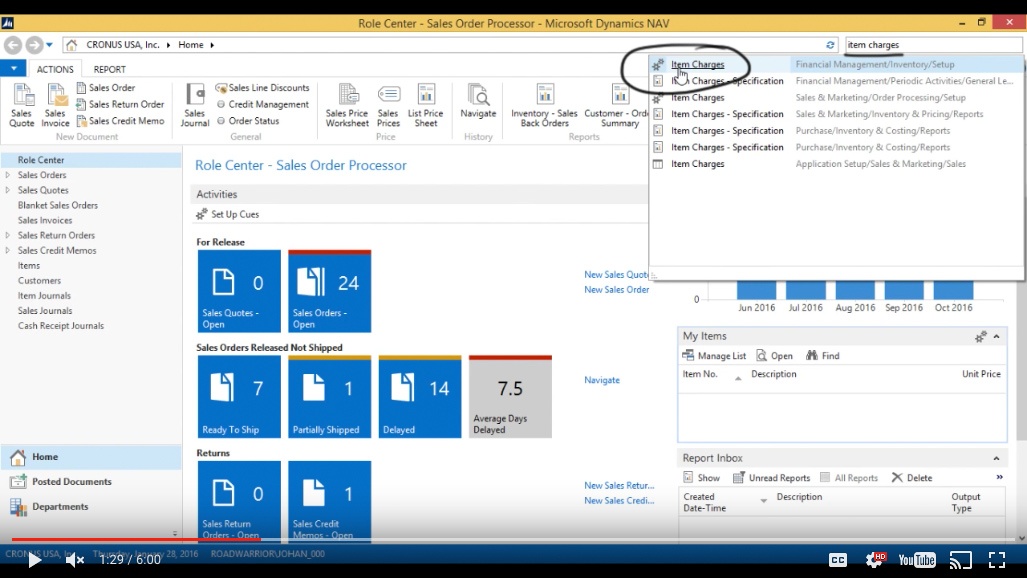Open Sales Invoices in navigation pane
Image resolution: width=1027 pixels, height=578 pixels.
pos(45,220)
